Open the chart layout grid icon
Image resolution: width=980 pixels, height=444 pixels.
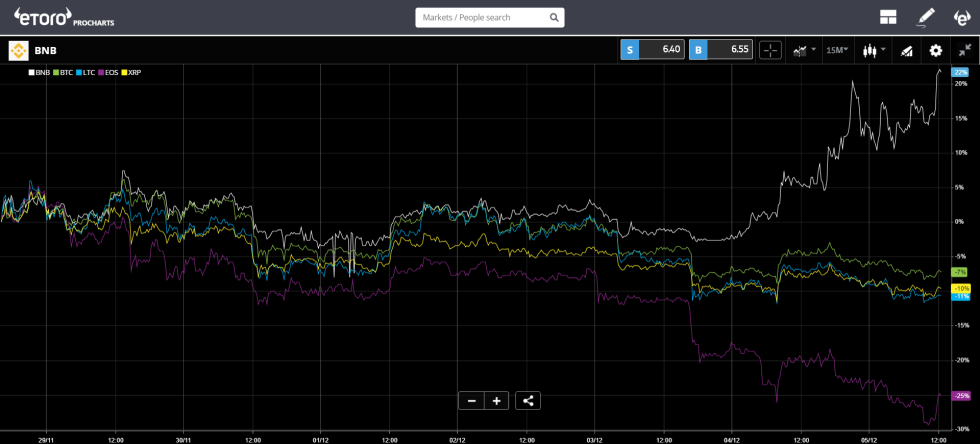pyautogui.click(x=888, y=17)
